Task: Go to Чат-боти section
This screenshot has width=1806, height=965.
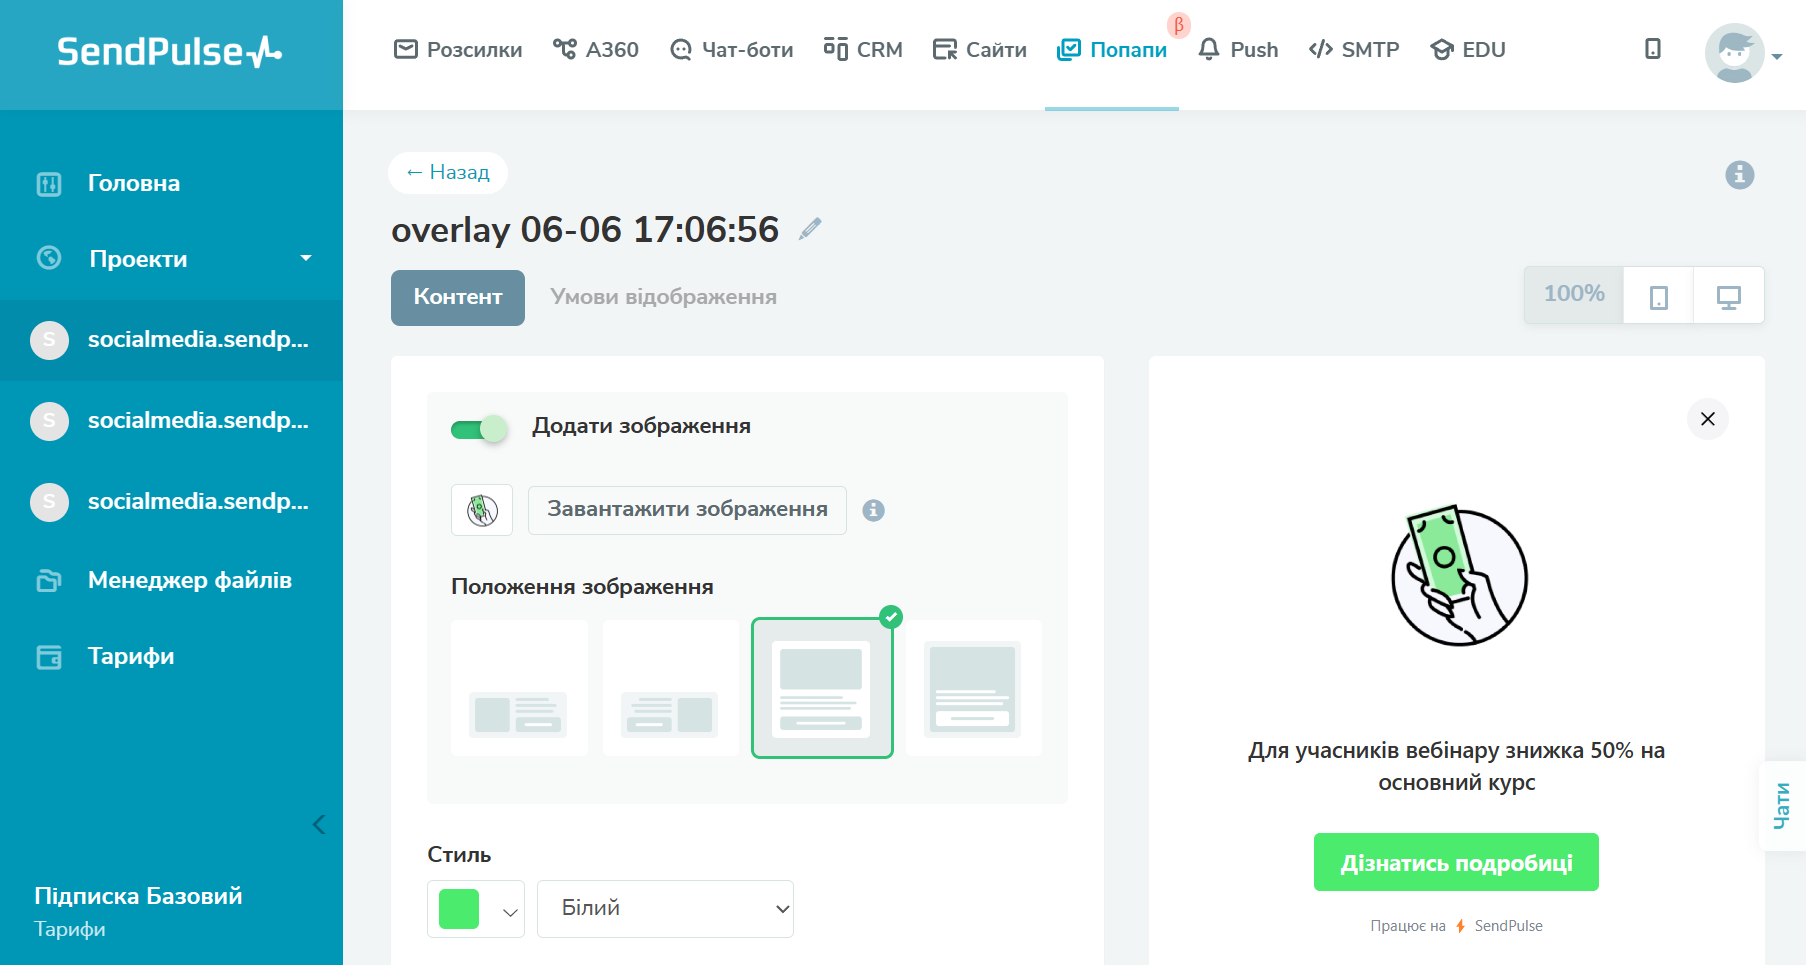Action: [731, 49]
